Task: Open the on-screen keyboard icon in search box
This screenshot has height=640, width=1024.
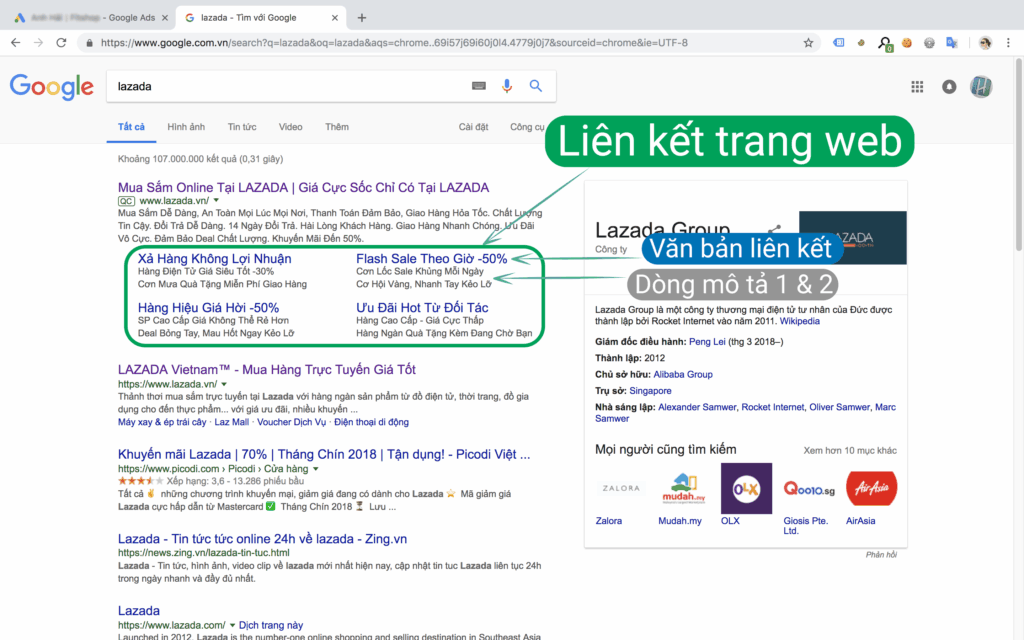Action: click(x=479, y=86)
